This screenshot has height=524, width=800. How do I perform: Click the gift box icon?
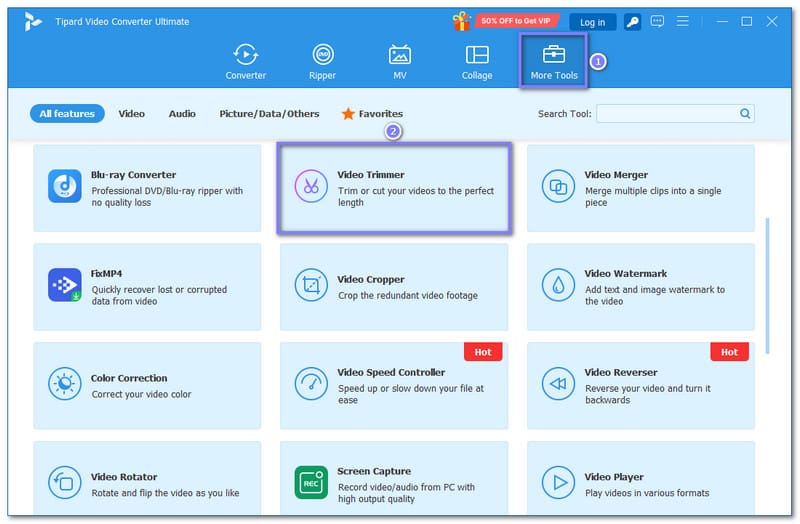coord(461,21)
